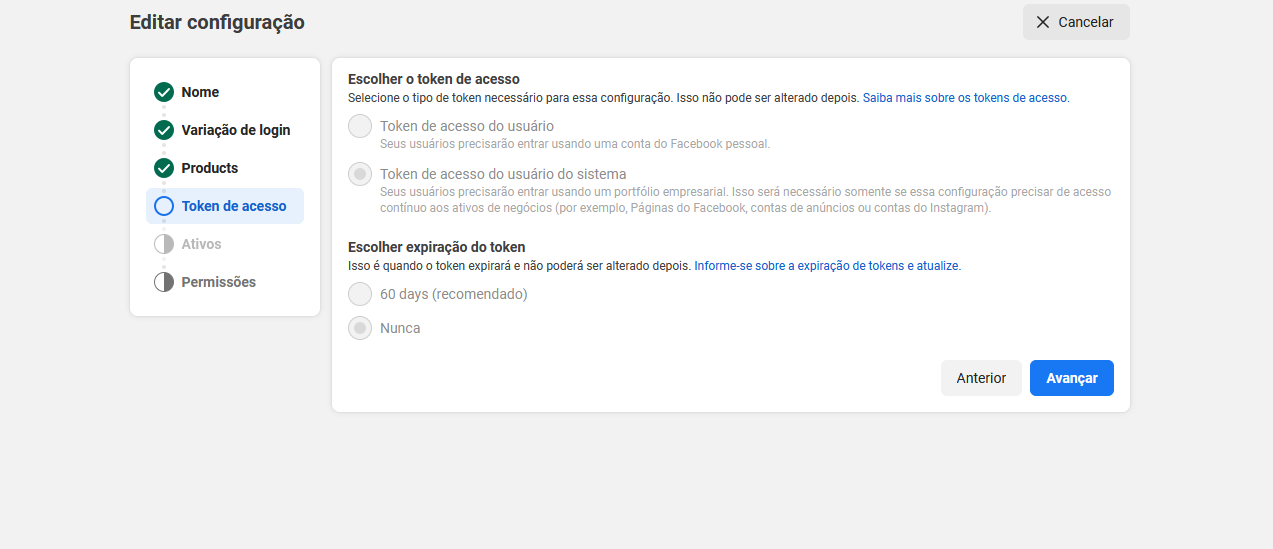Click the blue Avançar button
Viewport: 1273px width, 549px height.
click(1071, 378)
